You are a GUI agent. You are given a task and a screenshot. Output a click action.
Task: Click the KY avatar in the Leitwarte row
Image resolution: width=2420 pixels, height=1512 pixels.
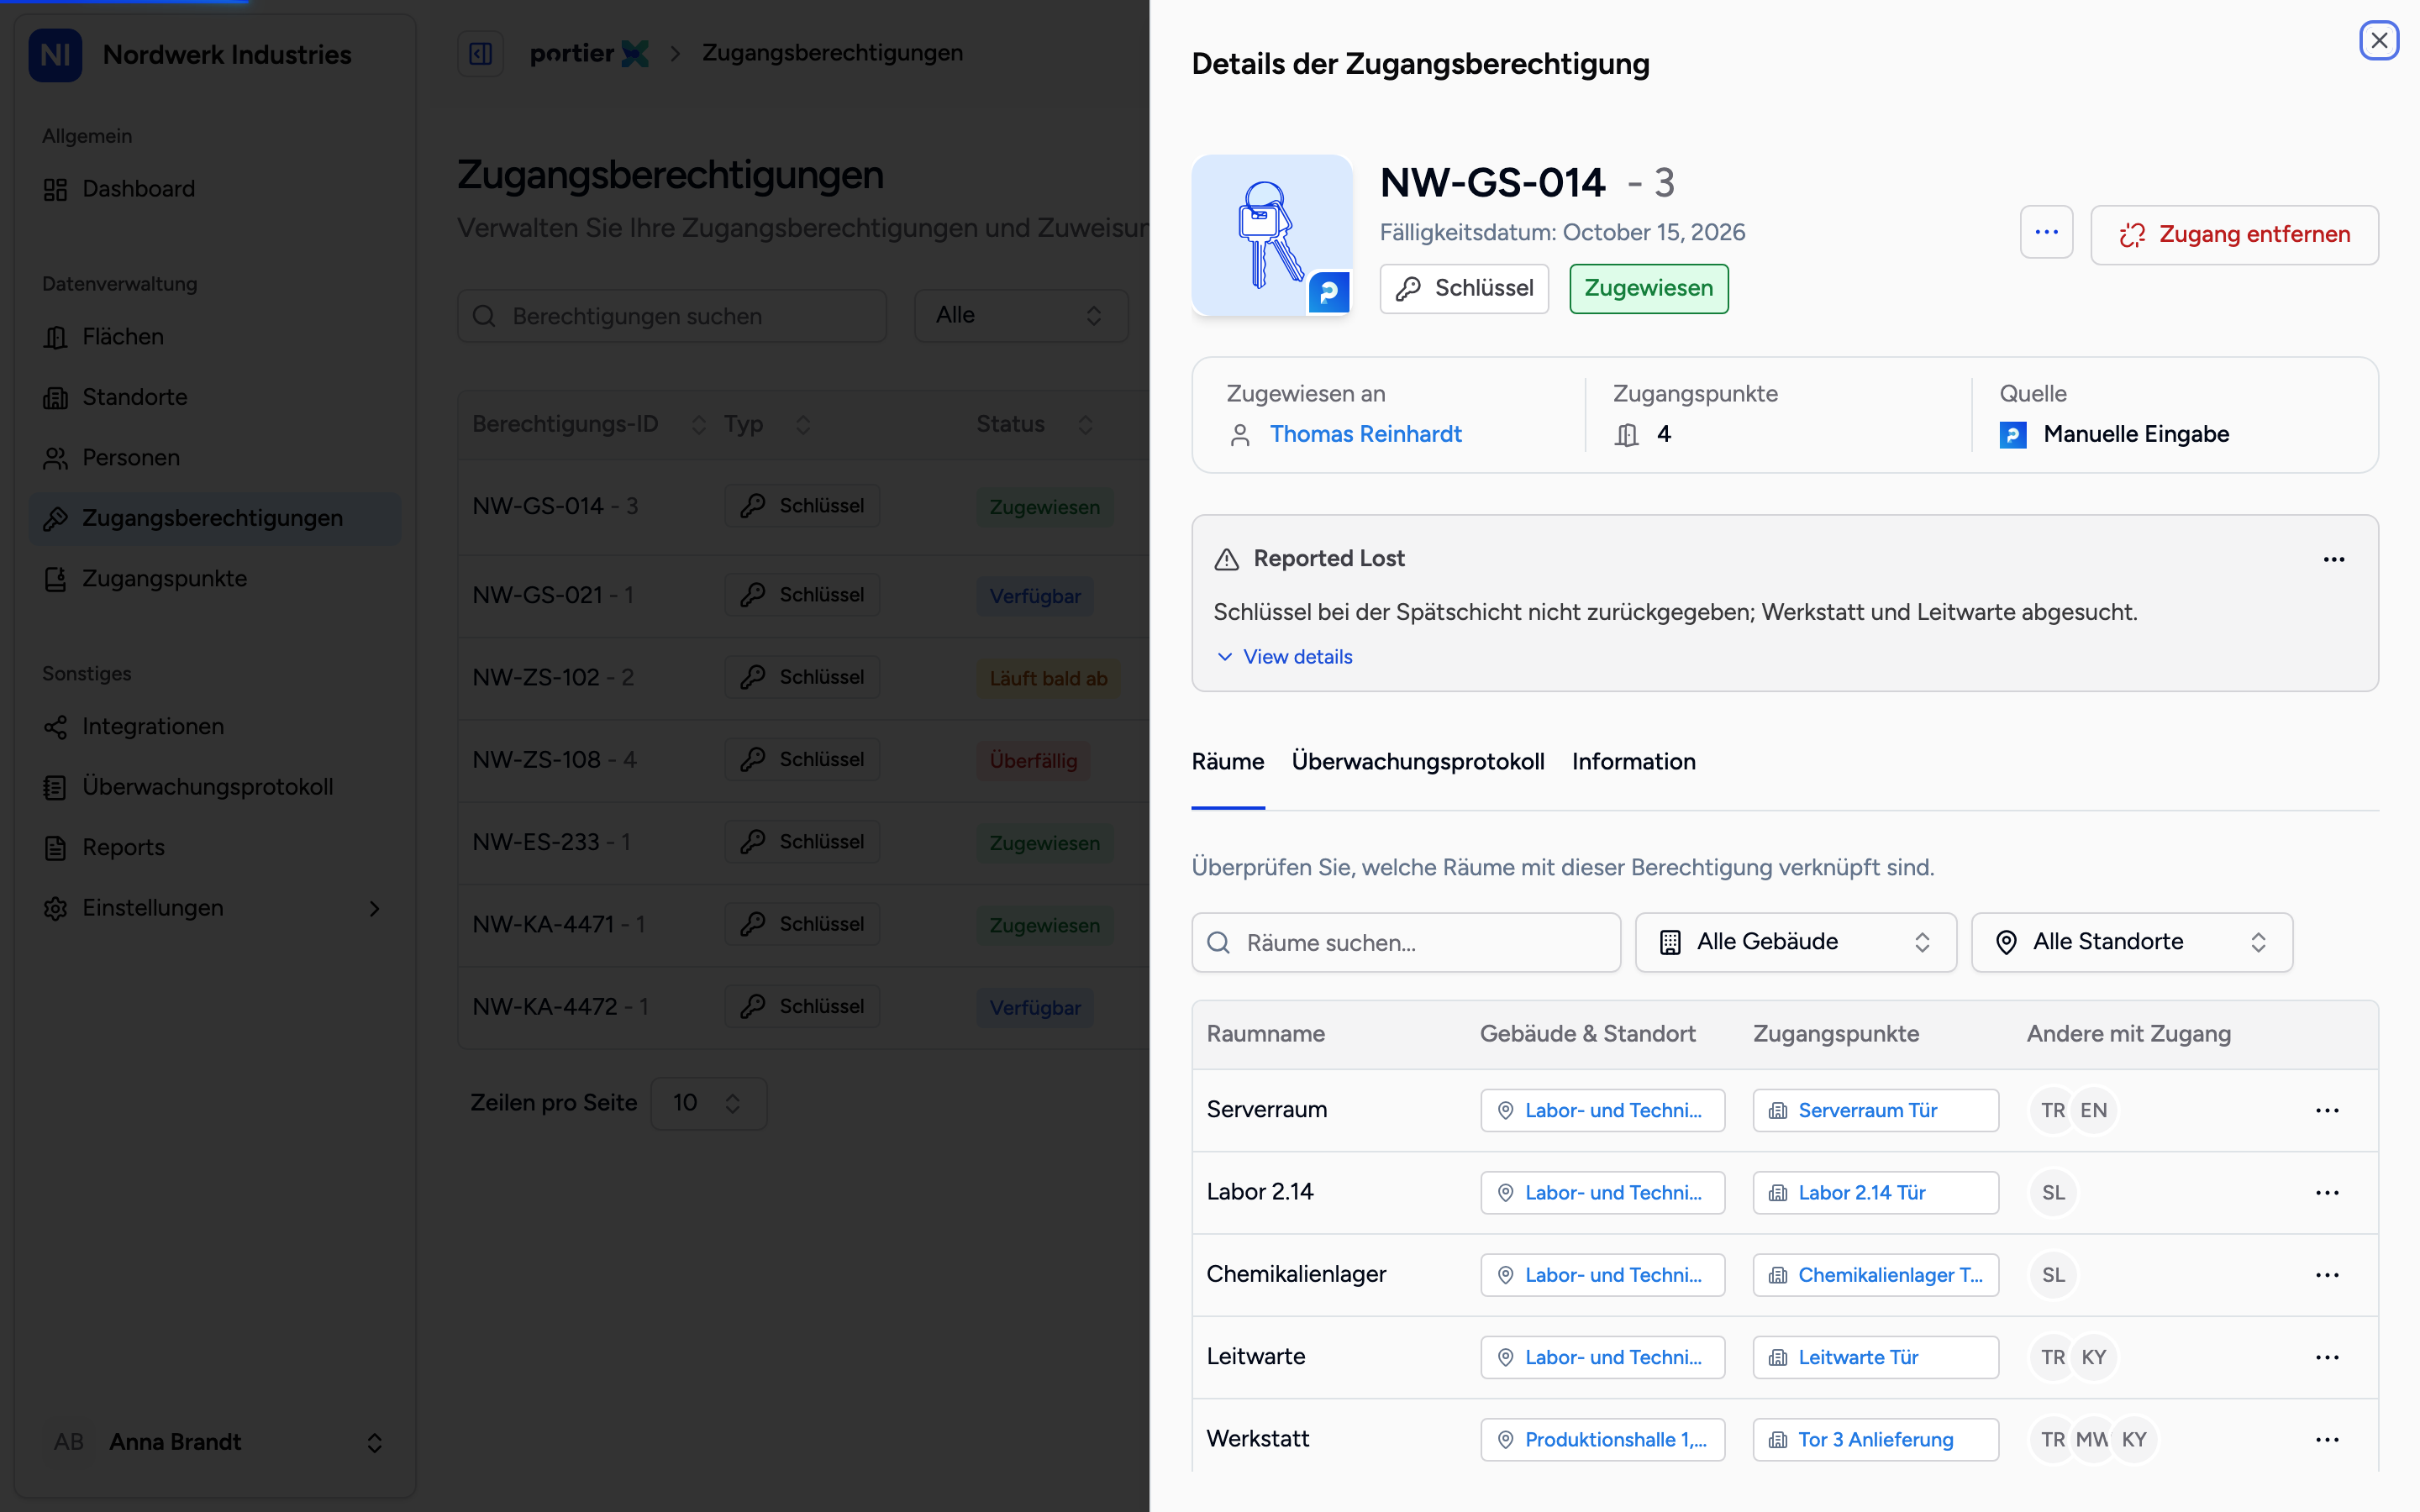pyautogui.click(x=2093, y=1357)
